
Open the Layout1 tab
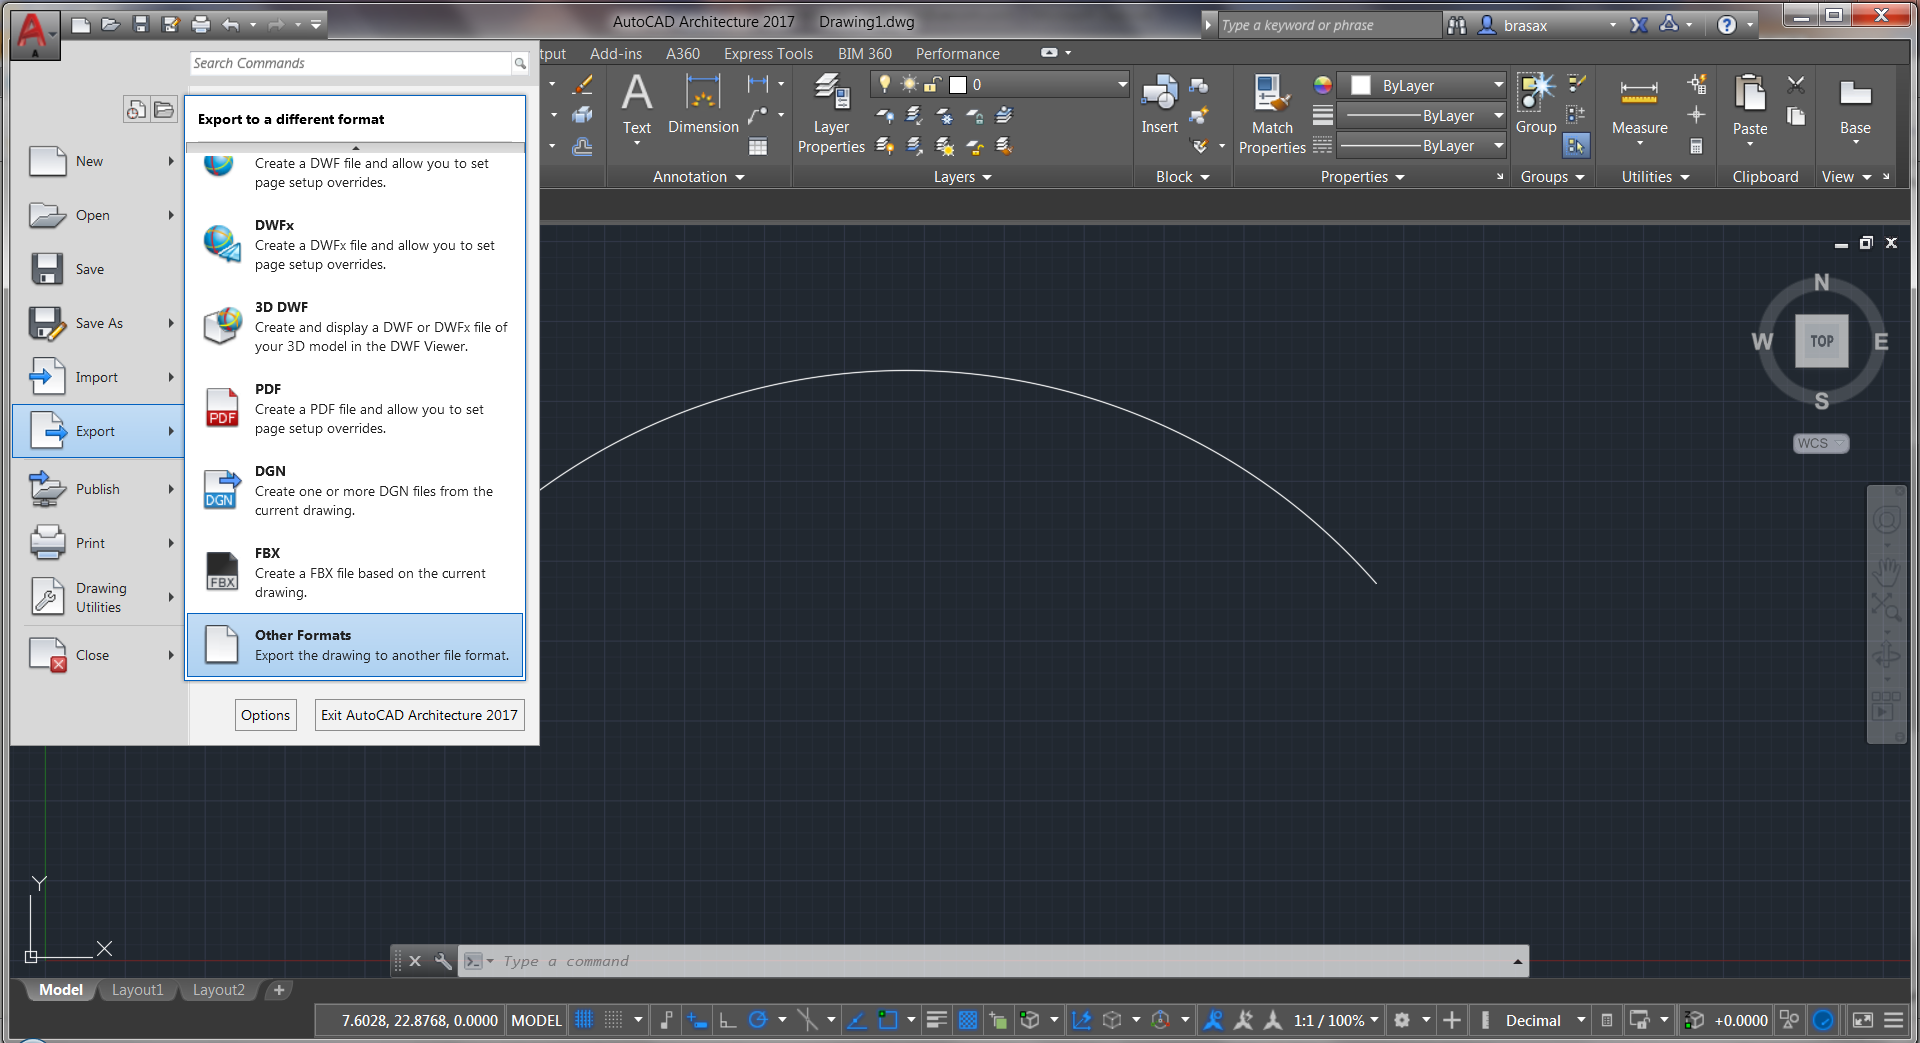point(137,990)
